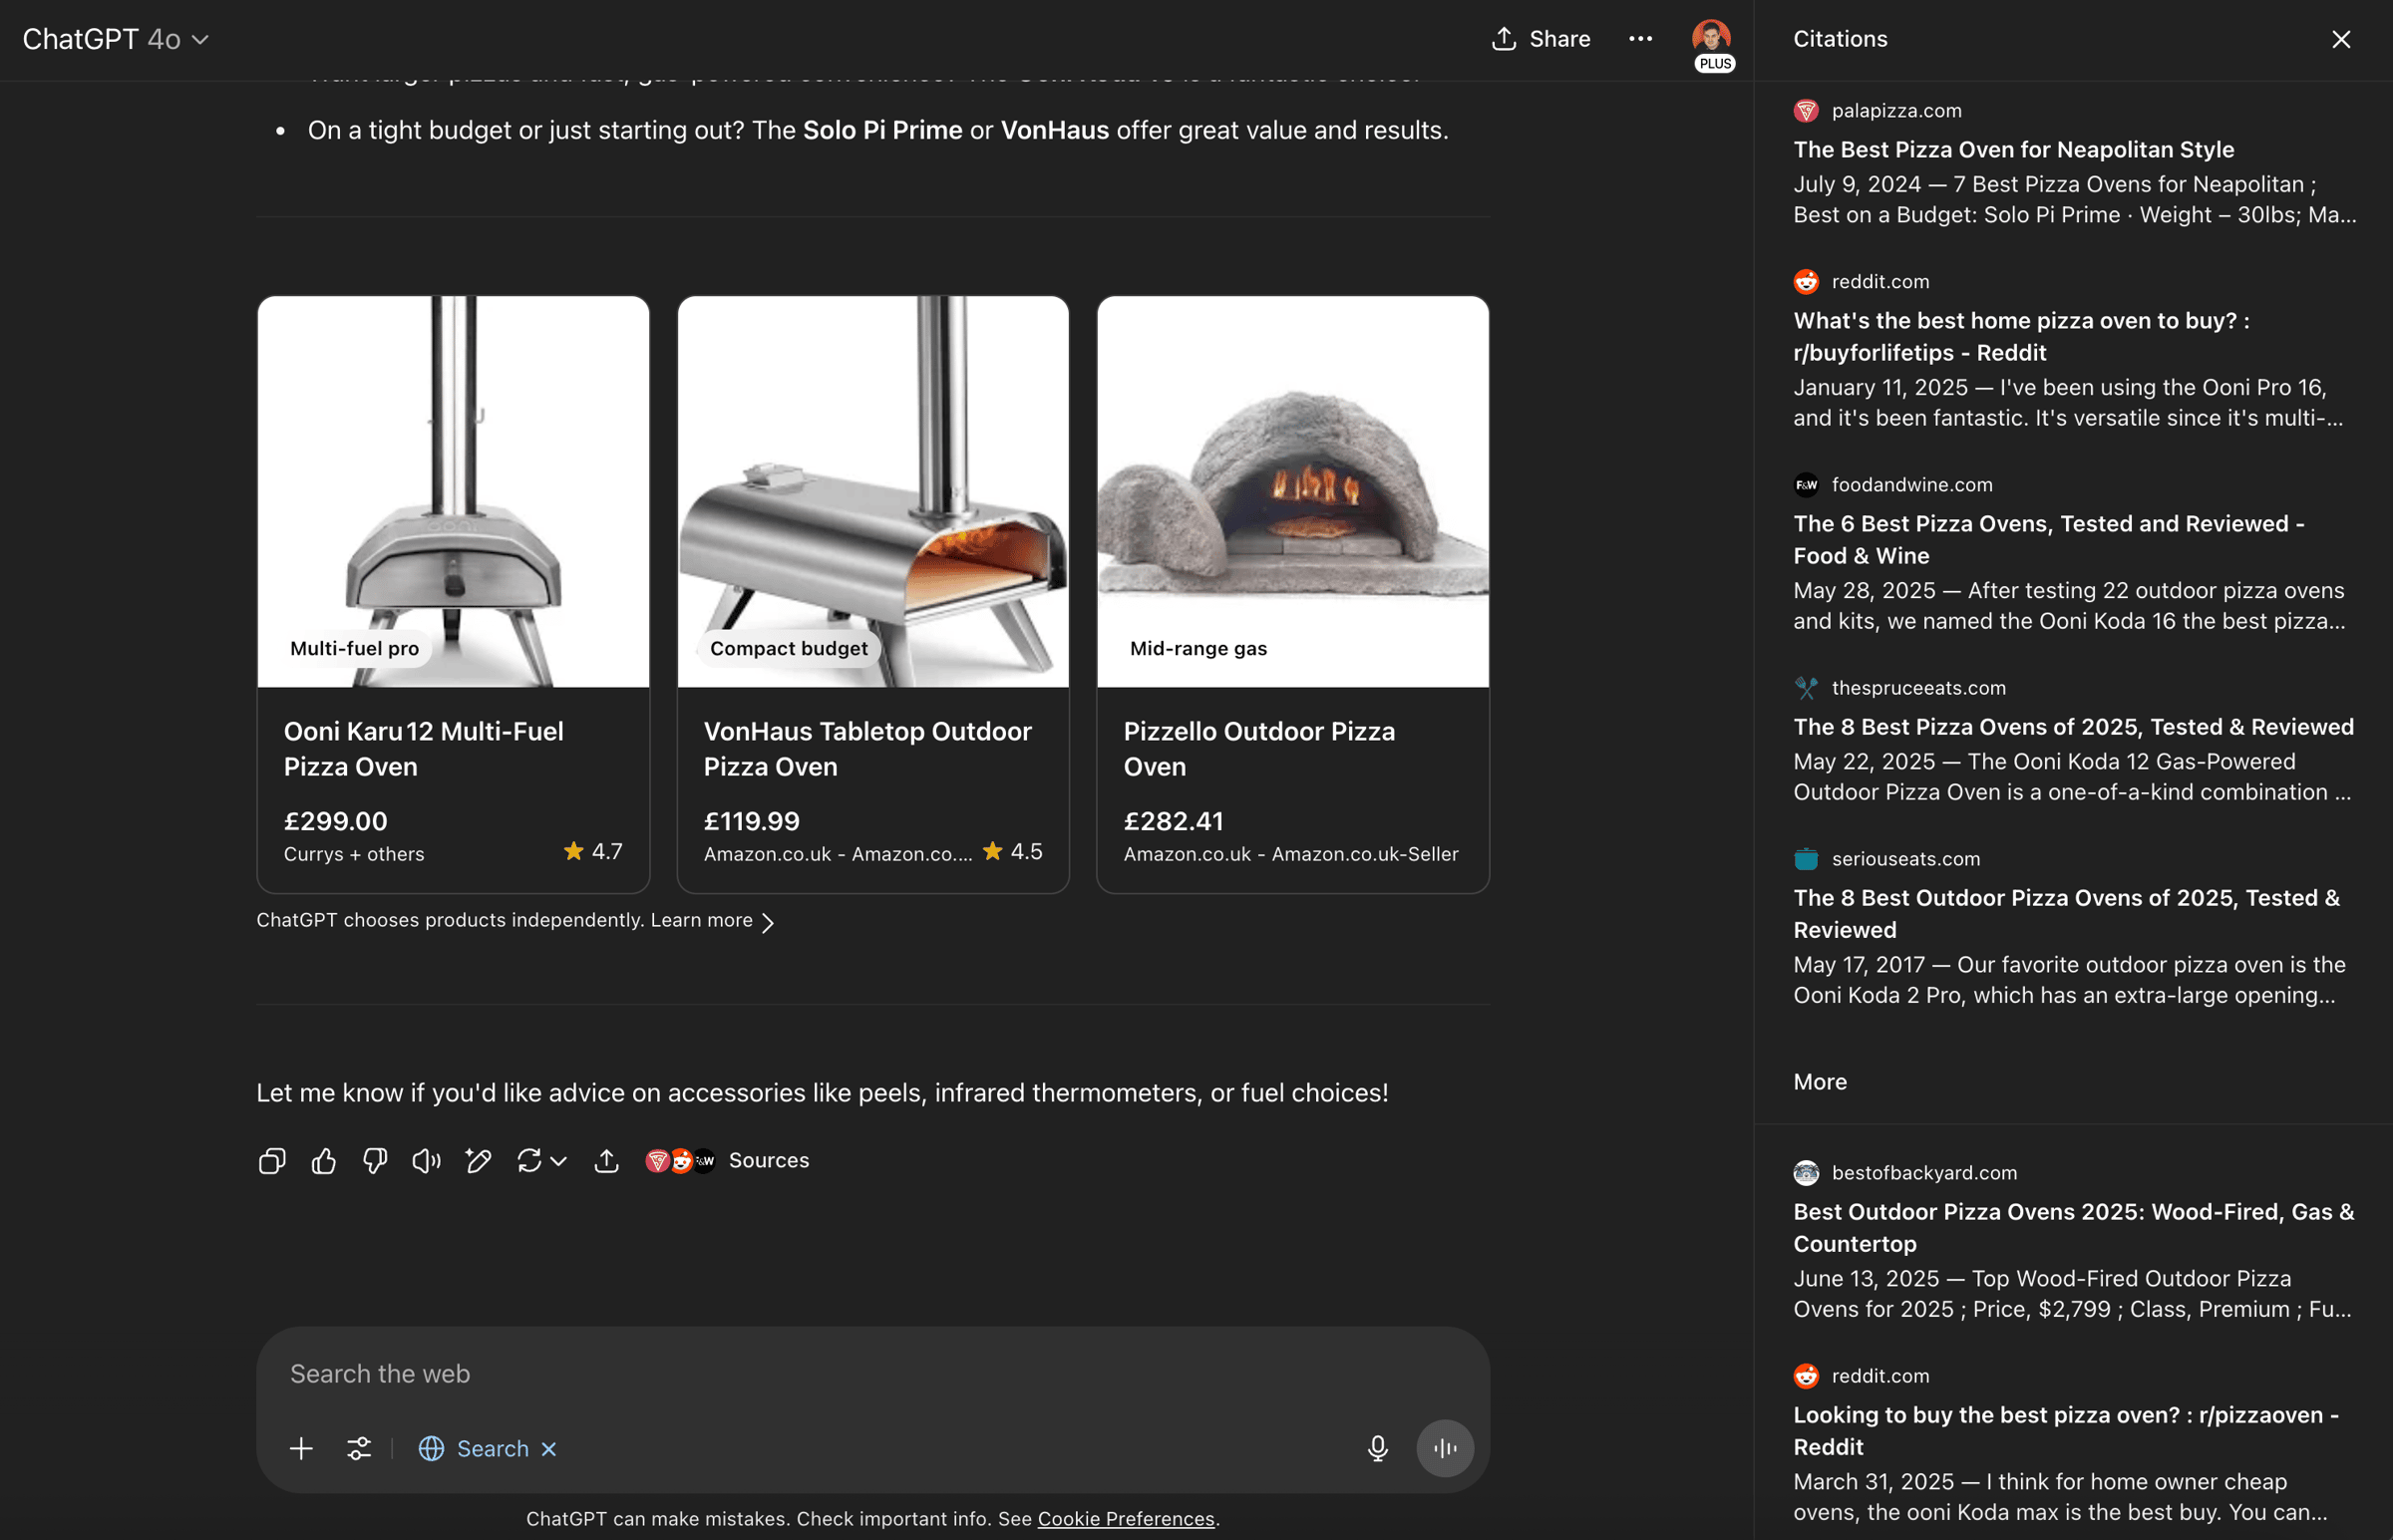The height and width of the screenshot is (1540, 2393).
Task: Open the user profile avatar menu
Action: click(x=1711, y=37)
